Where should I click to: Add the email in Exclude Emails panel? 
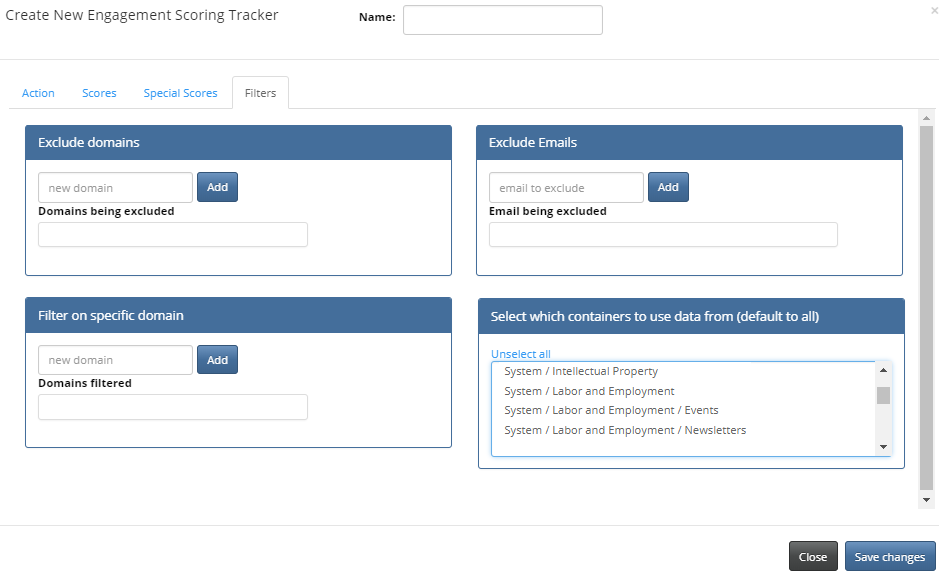point(668,187)
